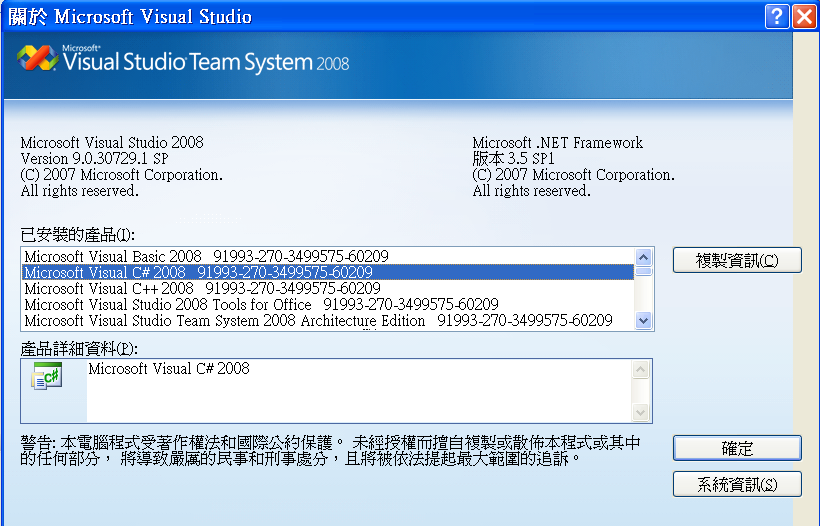Viewport: 820px width, 526px height.
Task: Click the Visual C# product icon
Action: (47, 375)
